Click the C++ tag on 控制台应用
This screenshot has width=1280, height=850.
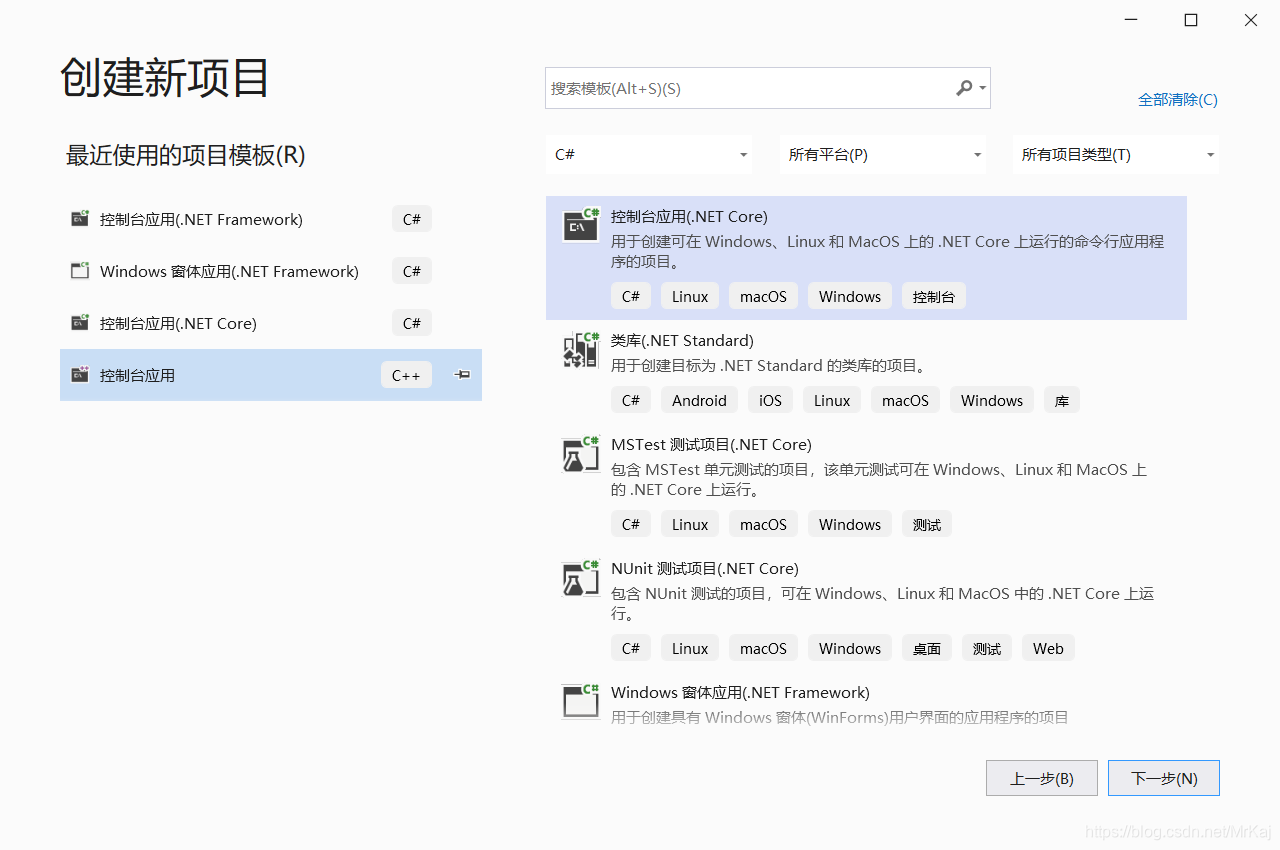tap(406, 375)
